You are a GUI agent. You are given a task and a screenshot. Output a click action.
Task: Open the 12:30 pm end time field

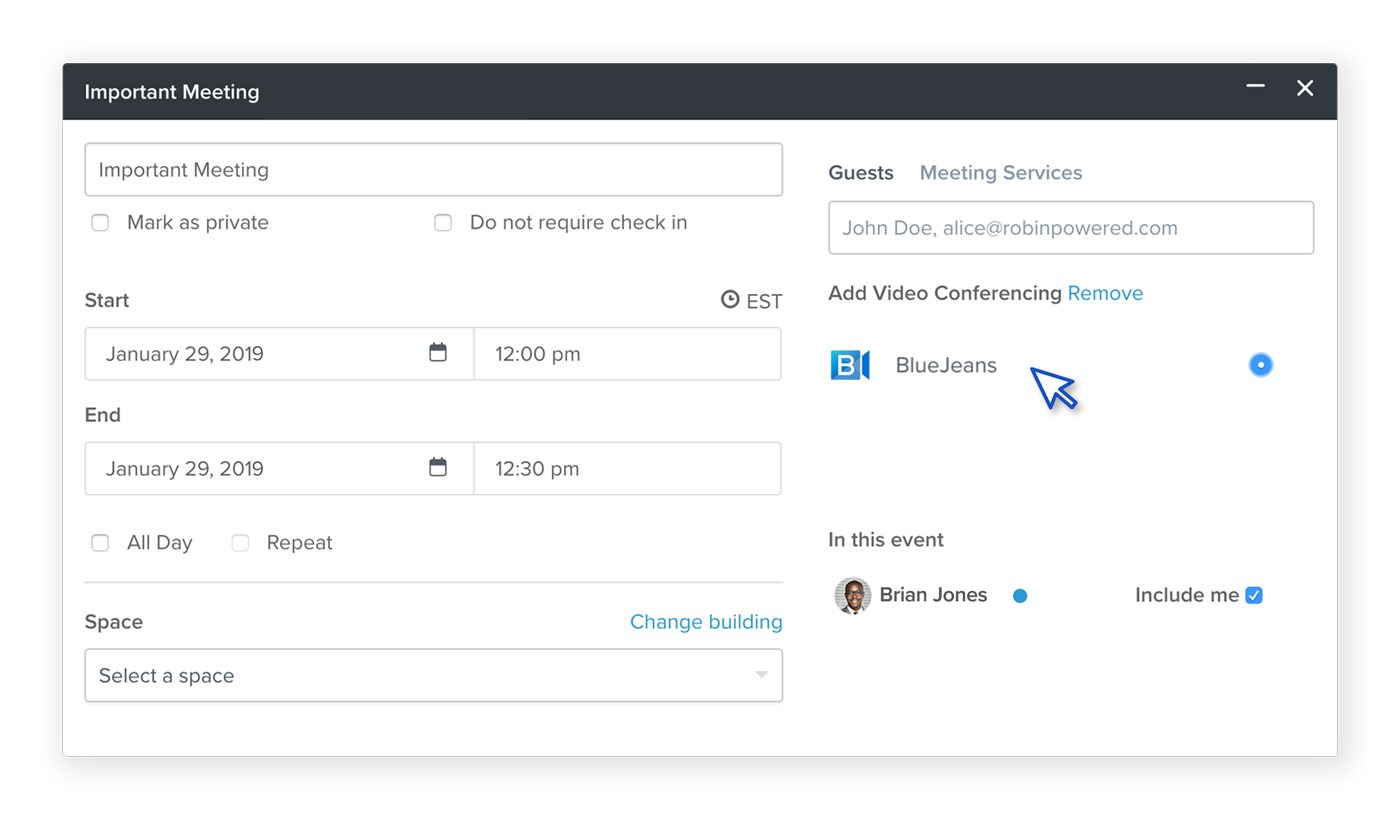click(628, 469)
